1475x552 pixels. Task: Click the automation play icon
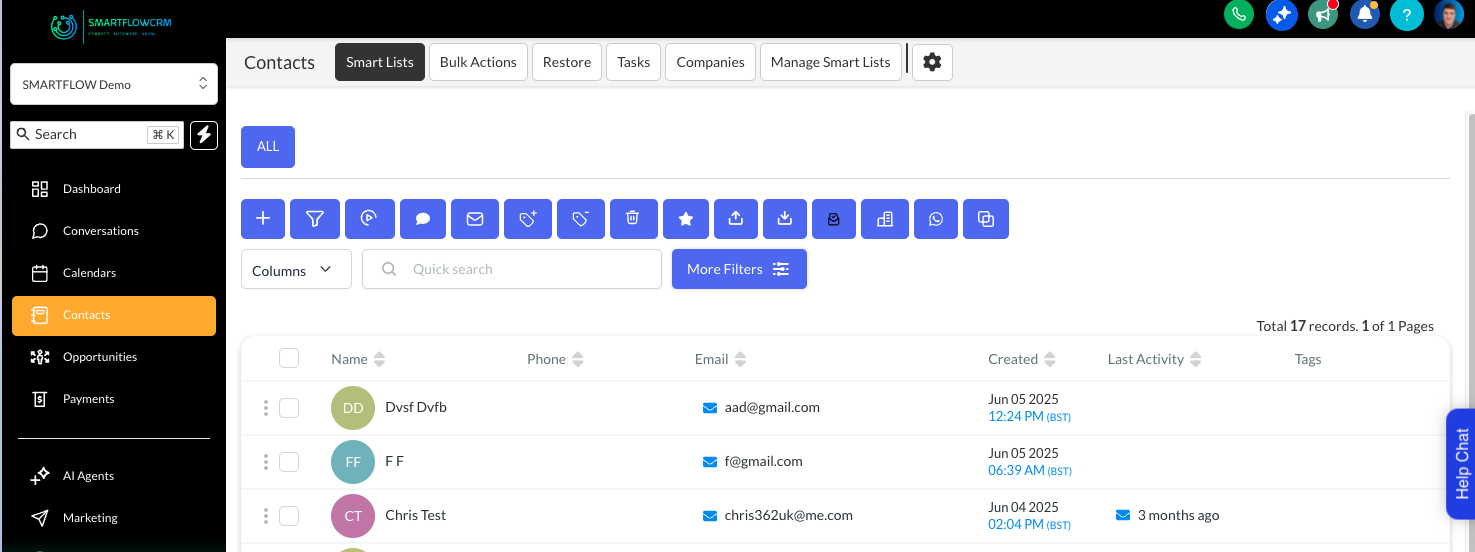tap(369, 219)
